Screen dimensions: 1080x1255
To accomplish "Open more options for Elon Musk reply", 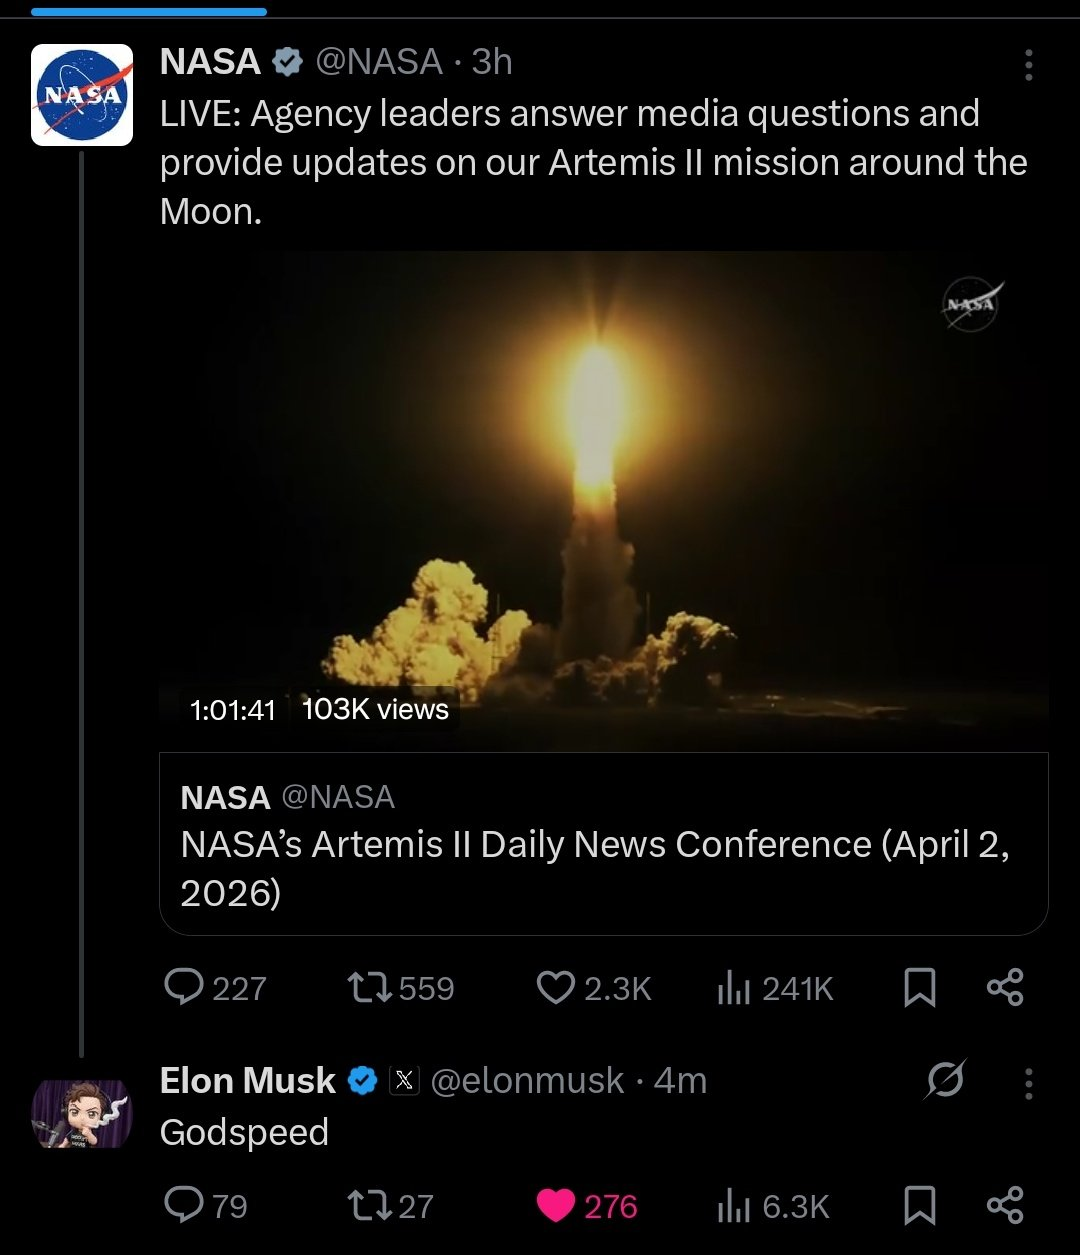I will (x=1028, y=1083).
